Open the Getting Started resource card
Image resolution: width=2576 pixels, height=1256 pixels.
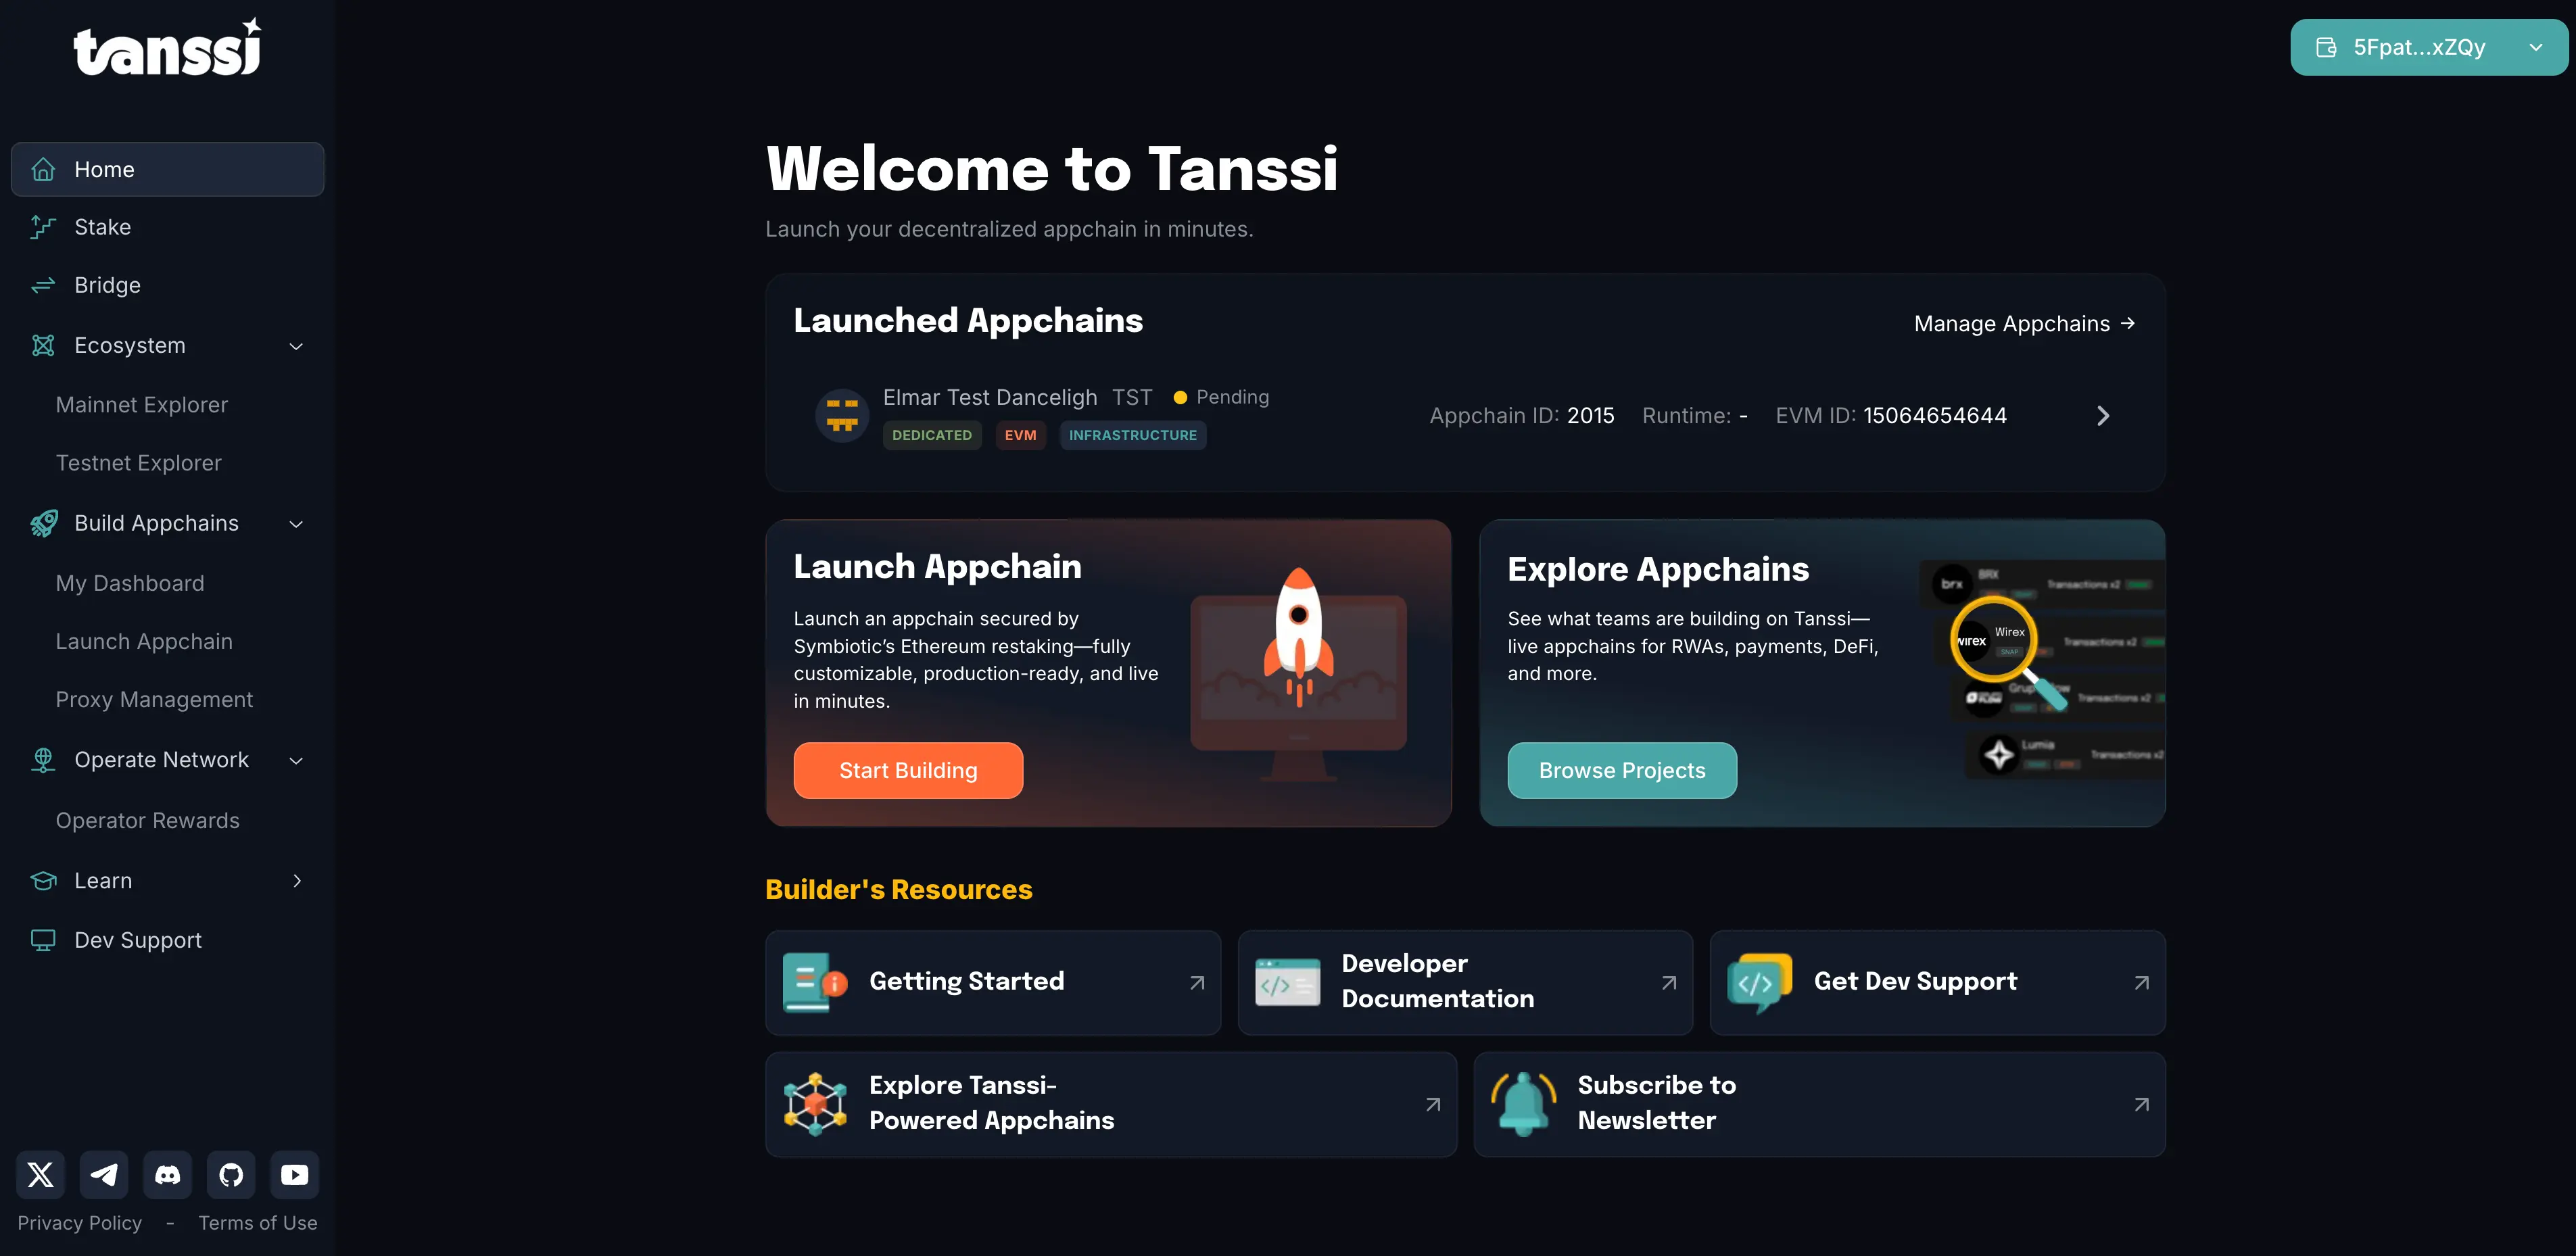[993, 982]
